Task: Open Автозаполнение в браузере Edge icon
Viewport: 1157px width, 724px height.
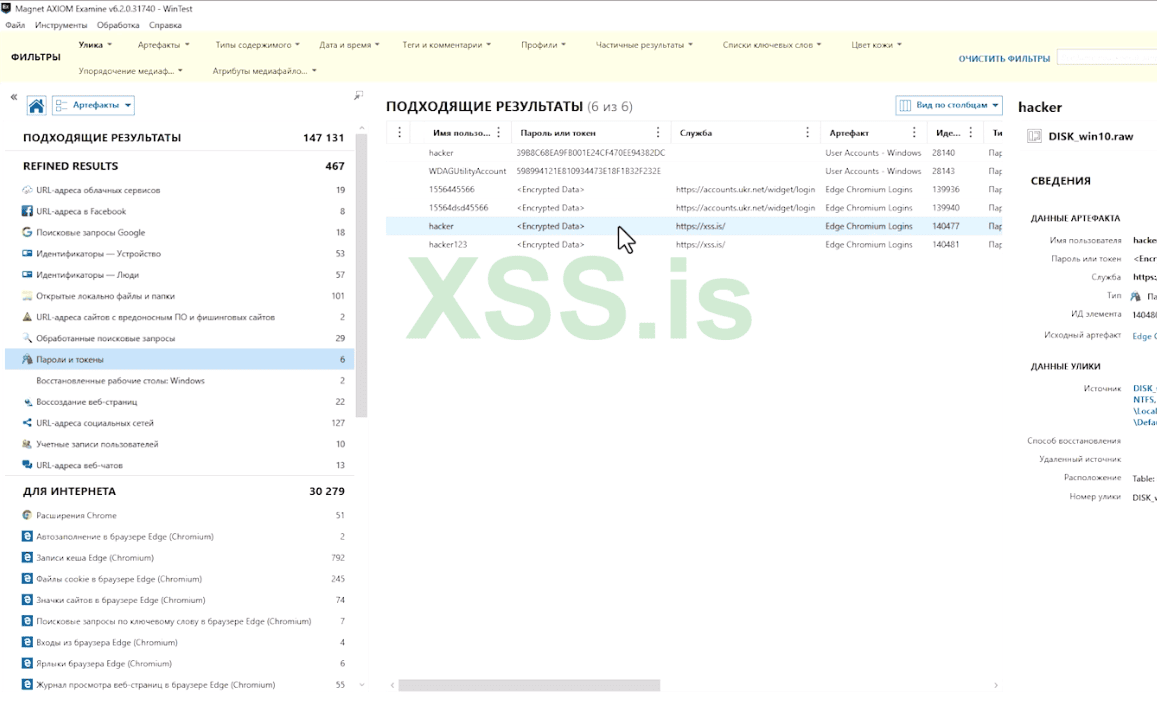Action: pyautogui.click(x=27, y=537)
